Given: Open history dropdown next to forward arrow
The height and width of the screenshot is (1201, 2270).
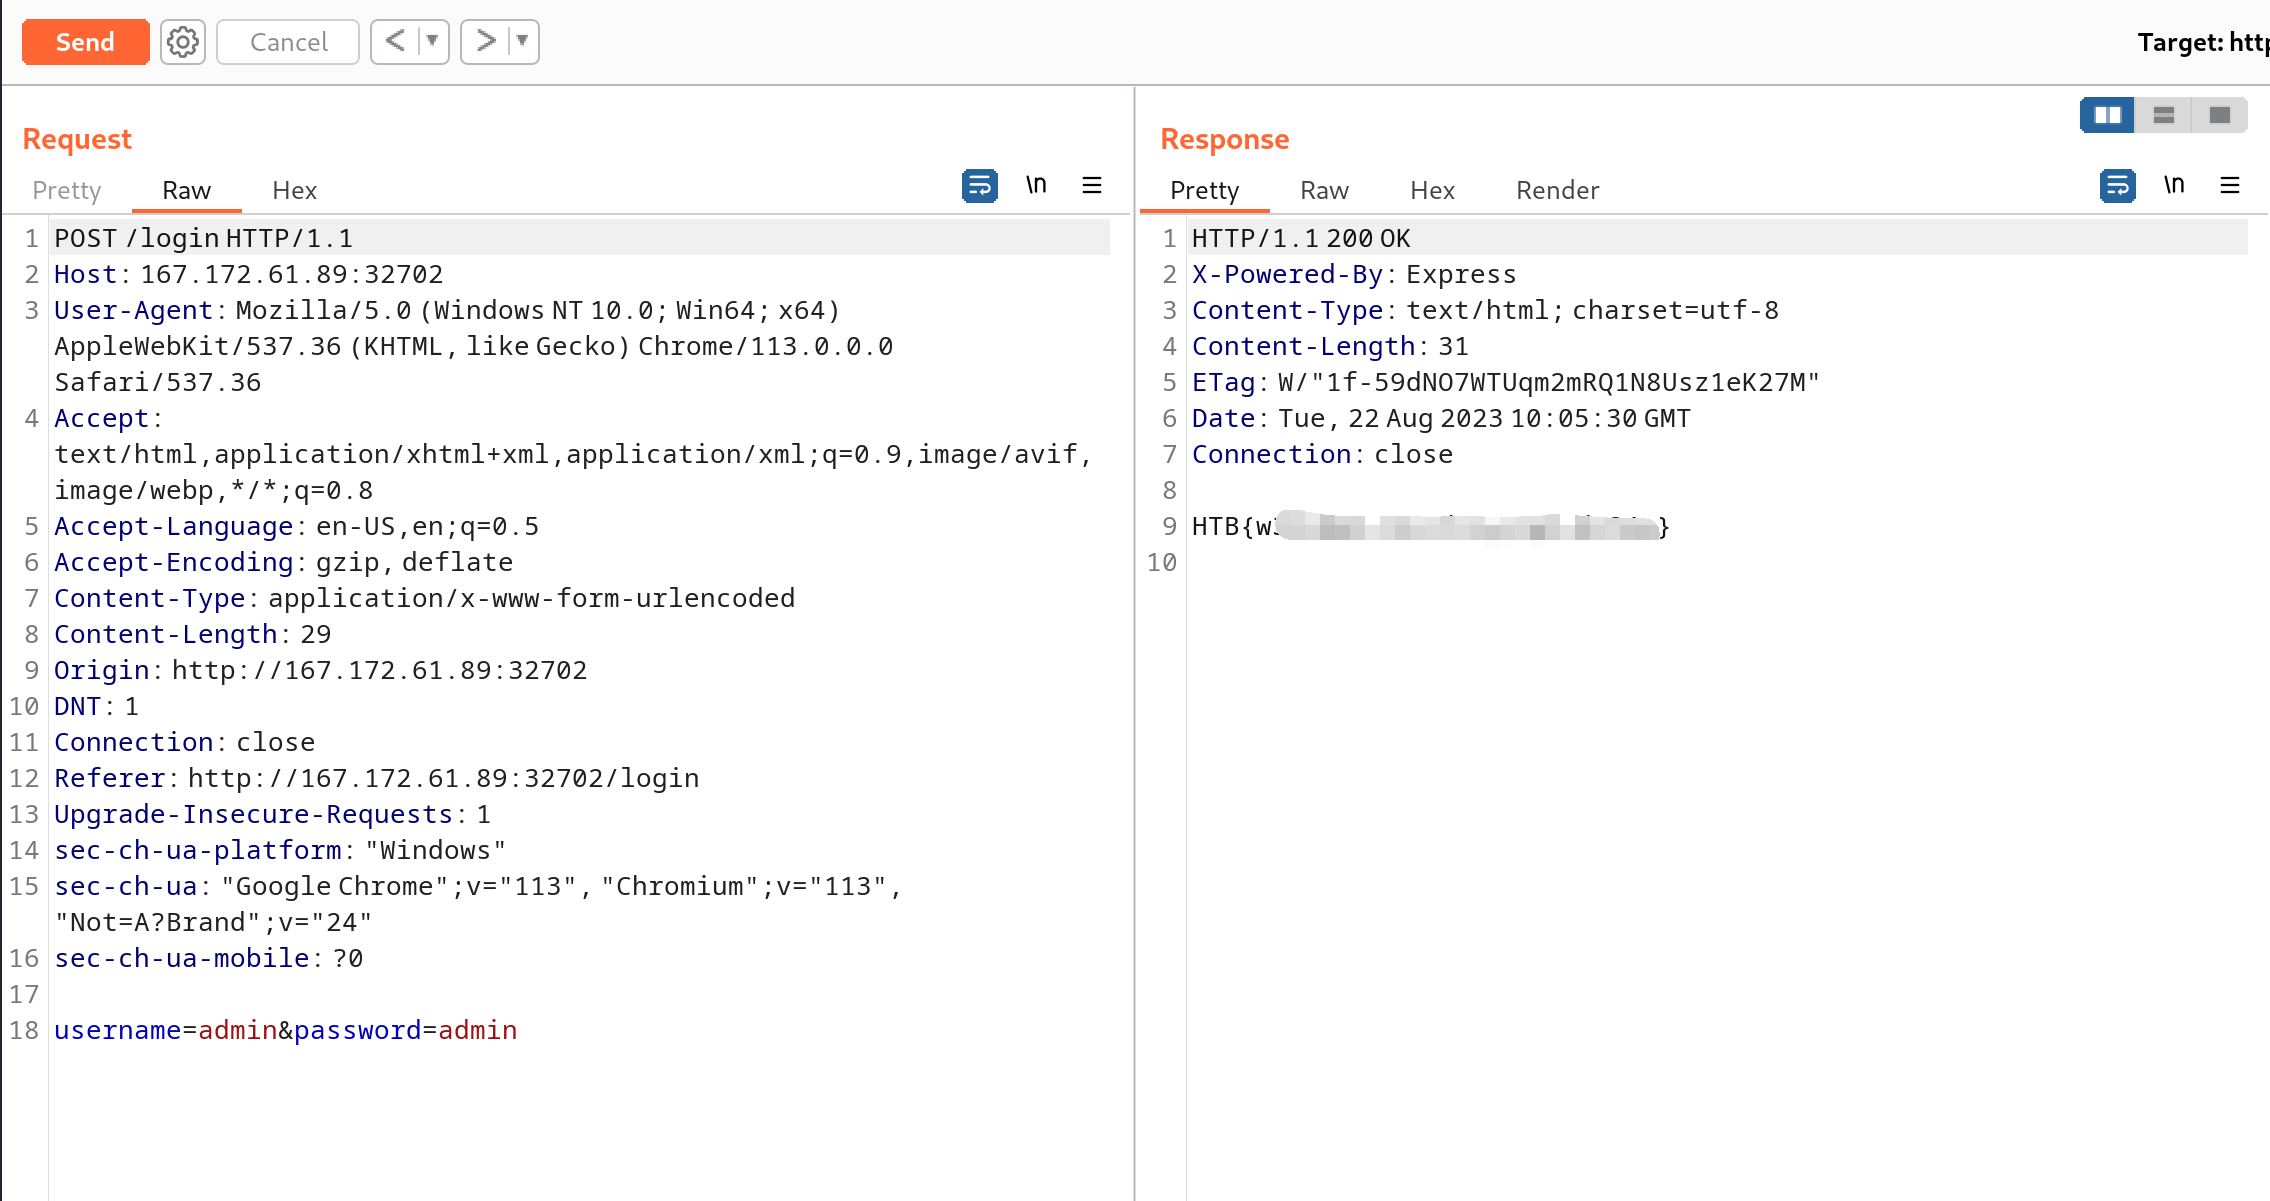Looking at the screenshot, I should pyautogui.click(x=523, y=41).
